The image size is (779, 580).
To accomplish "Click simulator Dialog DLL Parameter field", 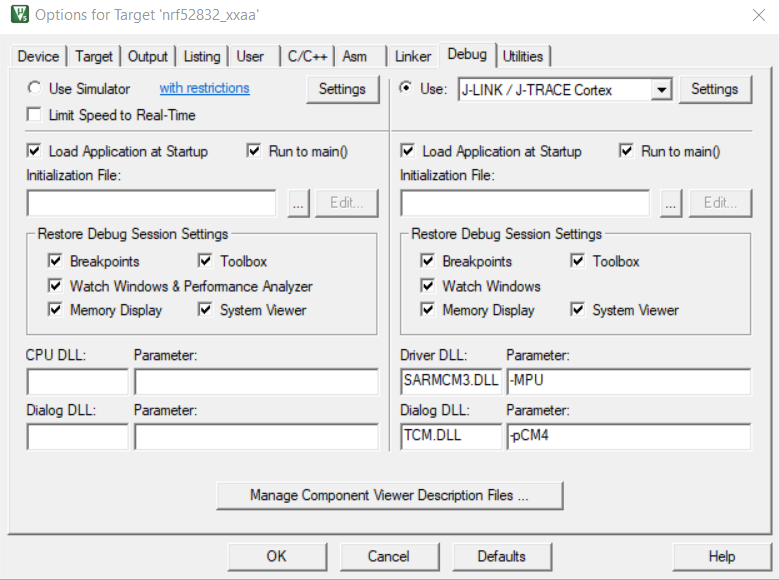I will pos(256,436).
